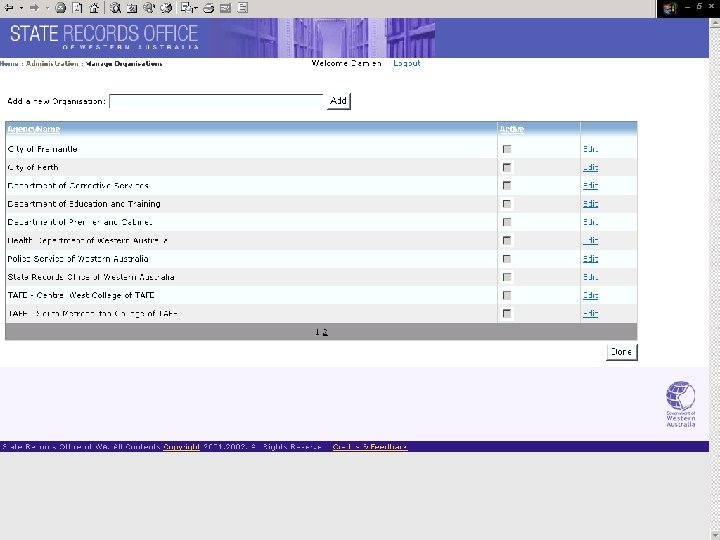Viewport: 720px width, 540px height.
Task: Click the Discuss toolbar icon
Action: [x=243, y=8]
